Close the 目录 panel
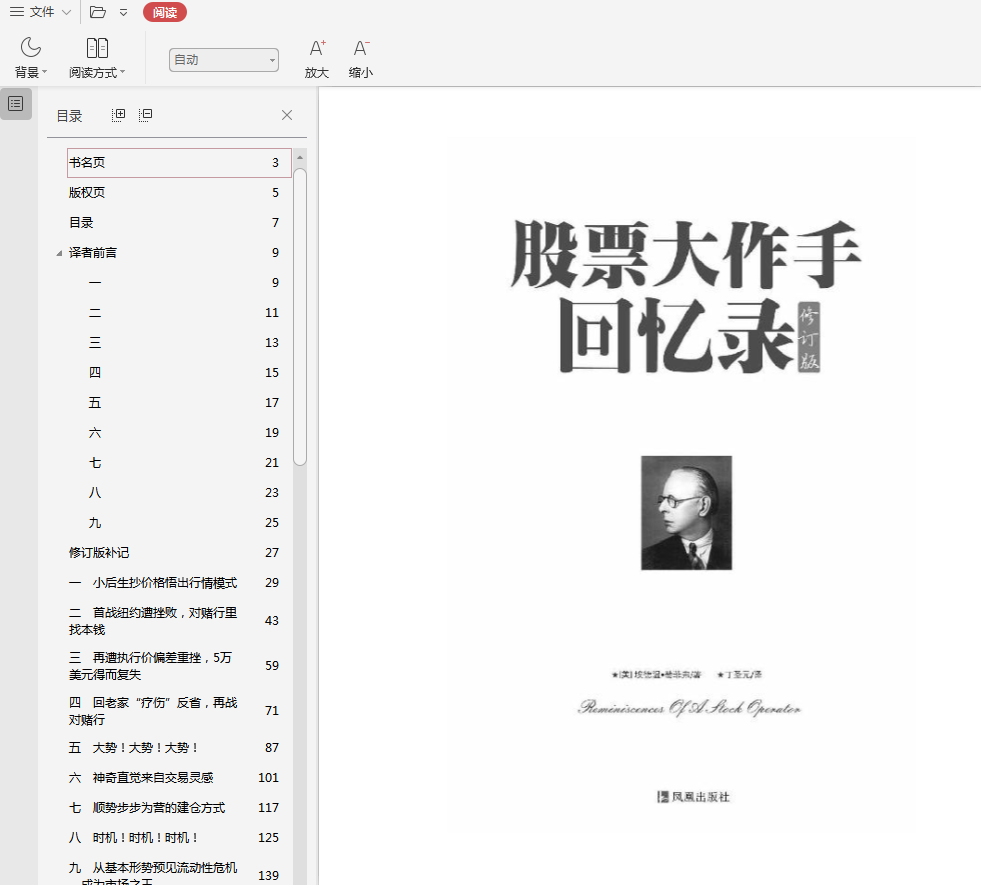The height and width of the screenshot is (885, 981). tap(287, 115)
